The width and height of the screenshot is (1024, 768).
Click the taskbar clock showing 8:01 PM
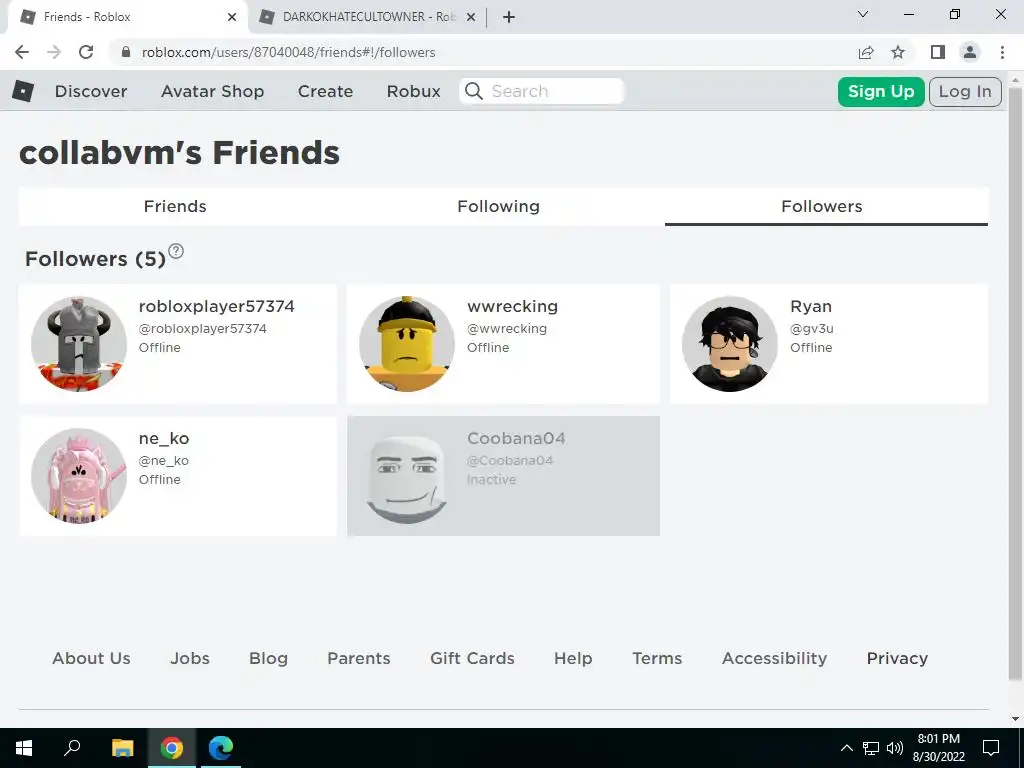pos(938,748)
